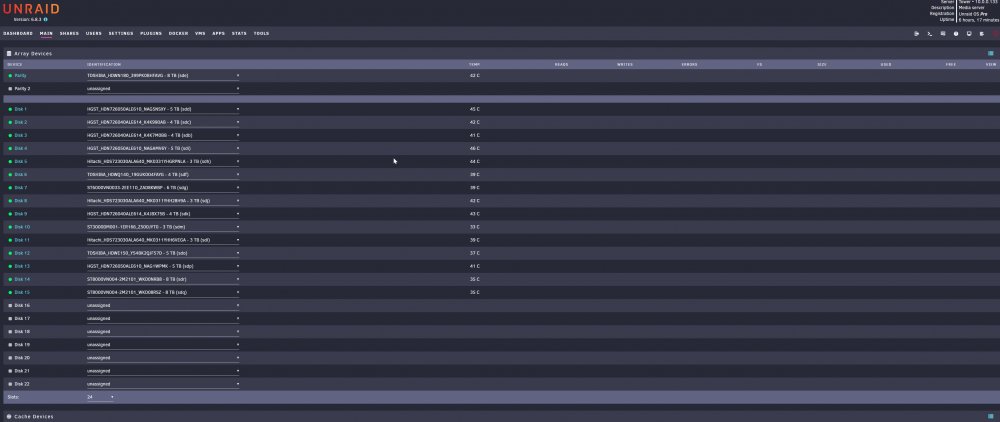This screenshot has height=422, width=1000.
Task: Open the Users tab
Action: coord(94,33)
